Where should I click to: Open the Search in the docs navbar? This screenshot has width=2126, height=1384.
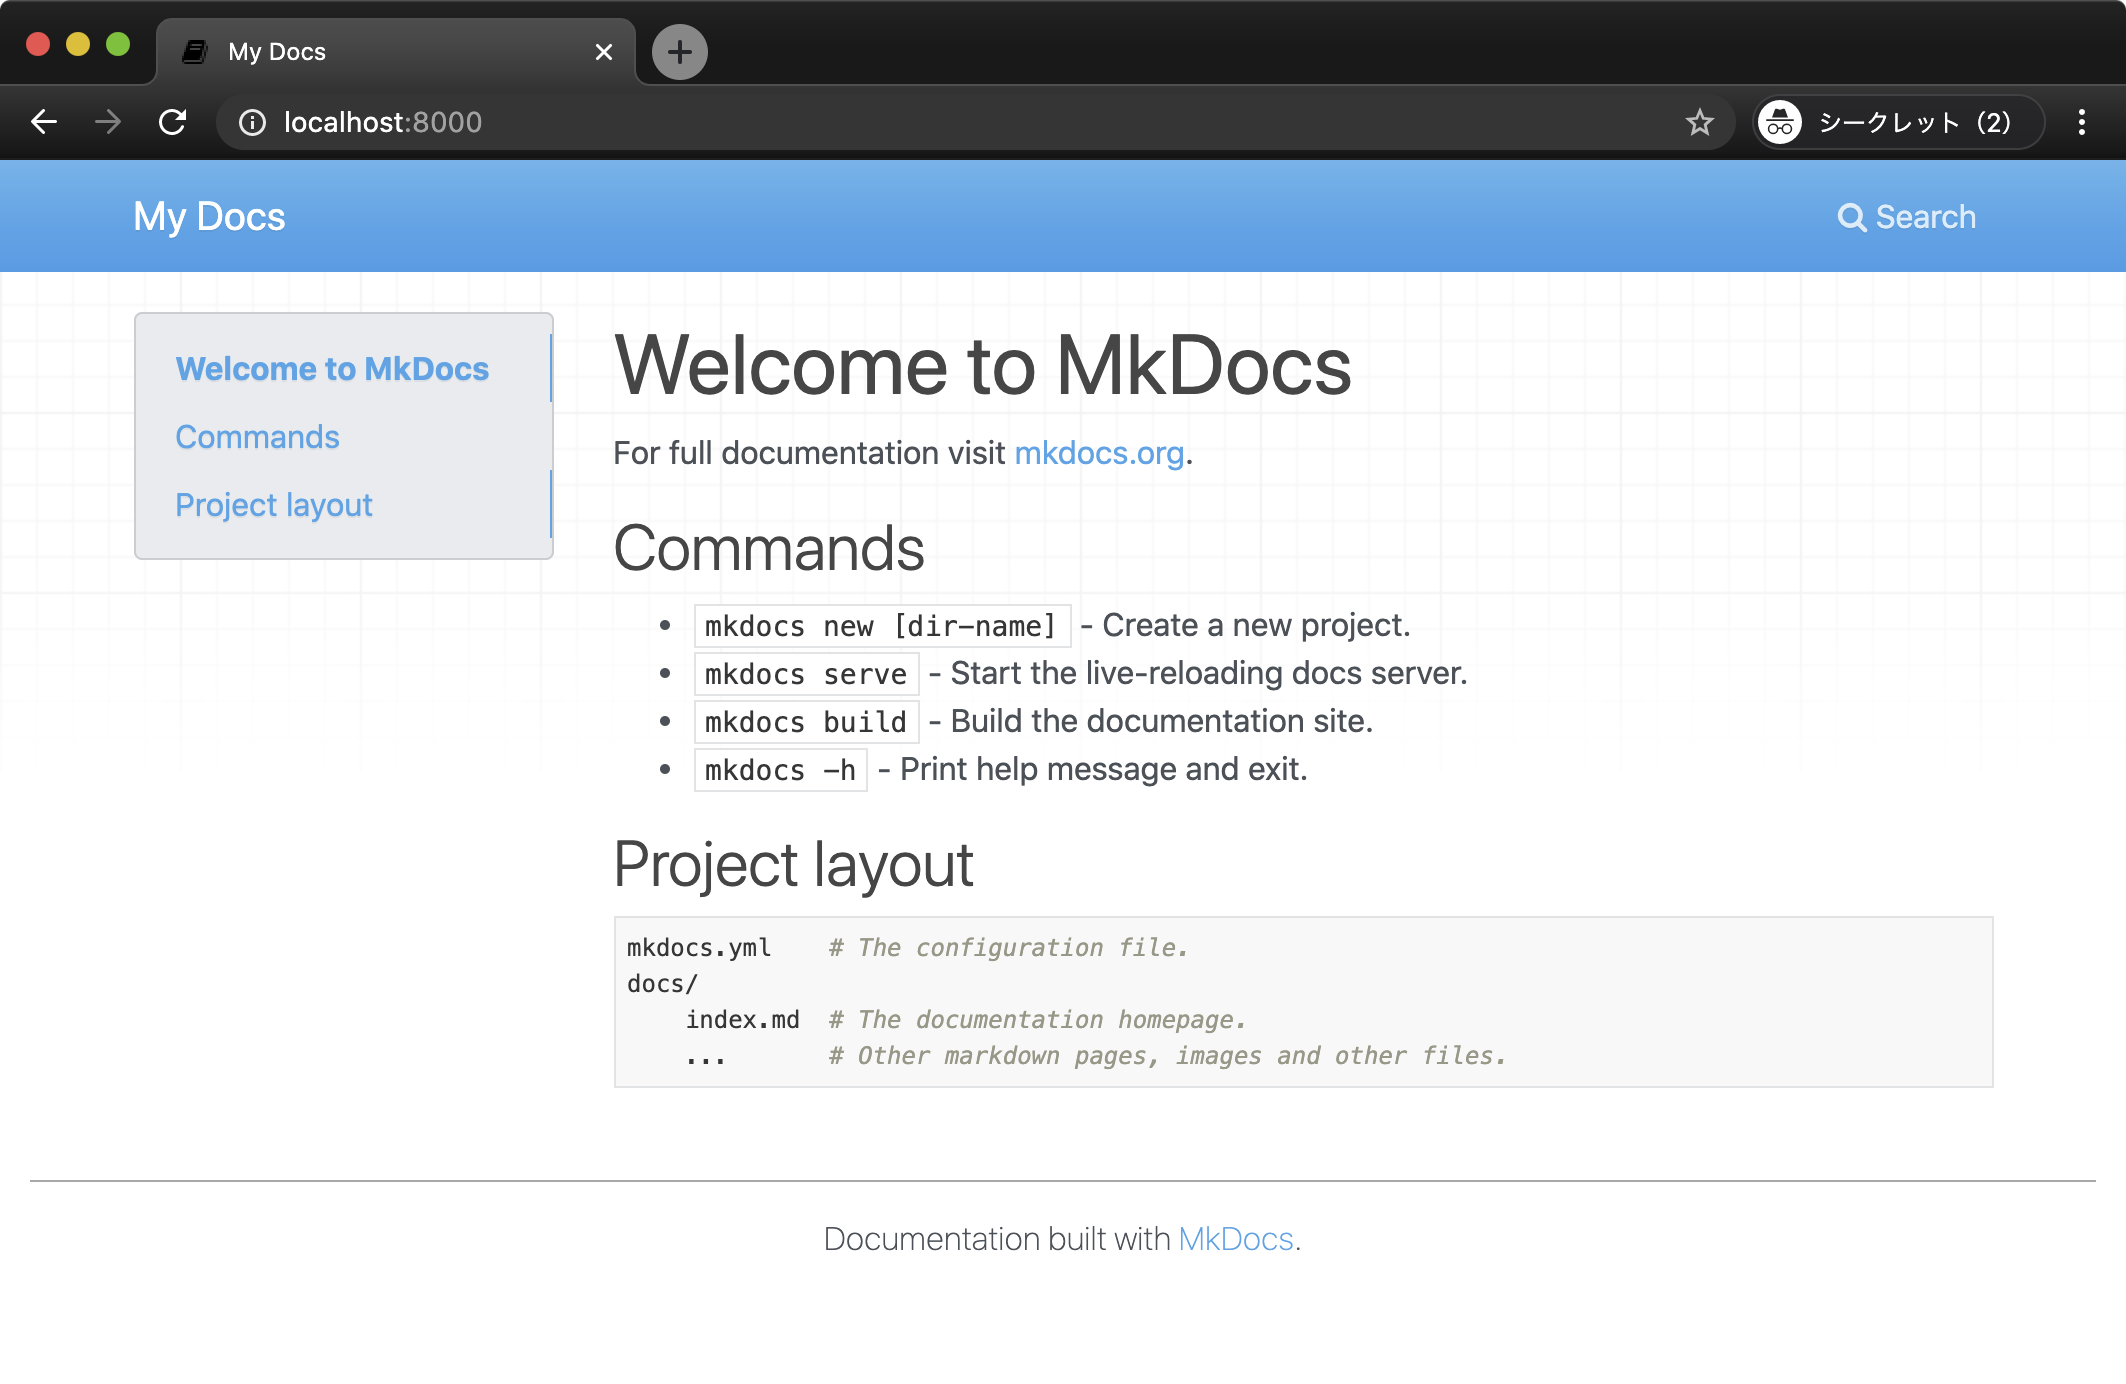point(1906,216)
